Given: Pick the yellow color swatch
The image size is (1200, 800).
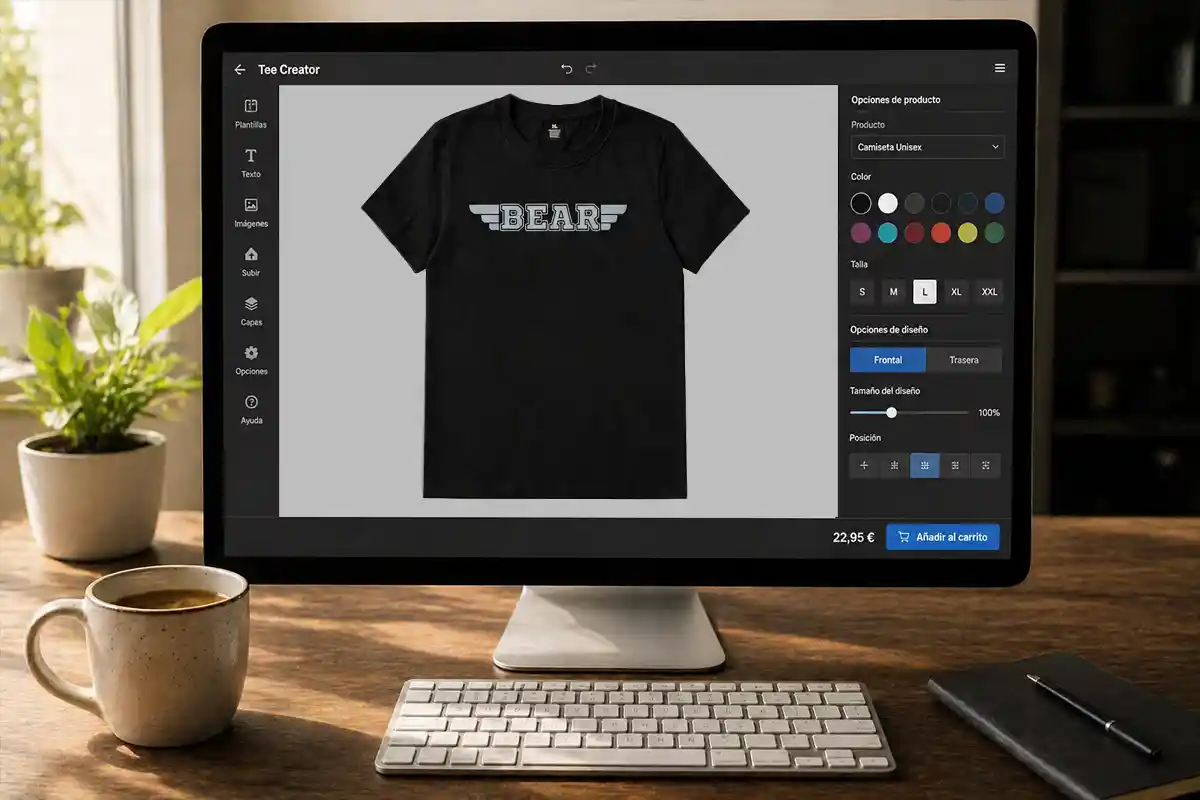Looking at the screenshot, I should coord(967,233).
